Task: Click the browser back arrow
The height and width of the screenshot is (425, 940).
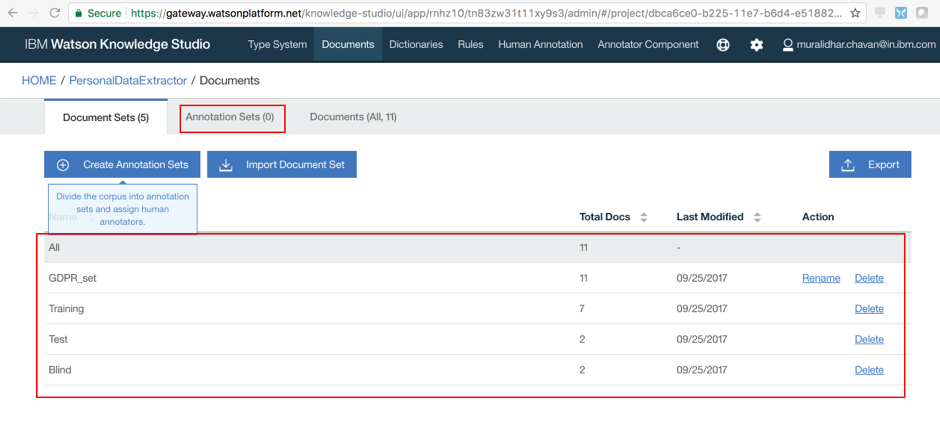Action: pos(13,13)
